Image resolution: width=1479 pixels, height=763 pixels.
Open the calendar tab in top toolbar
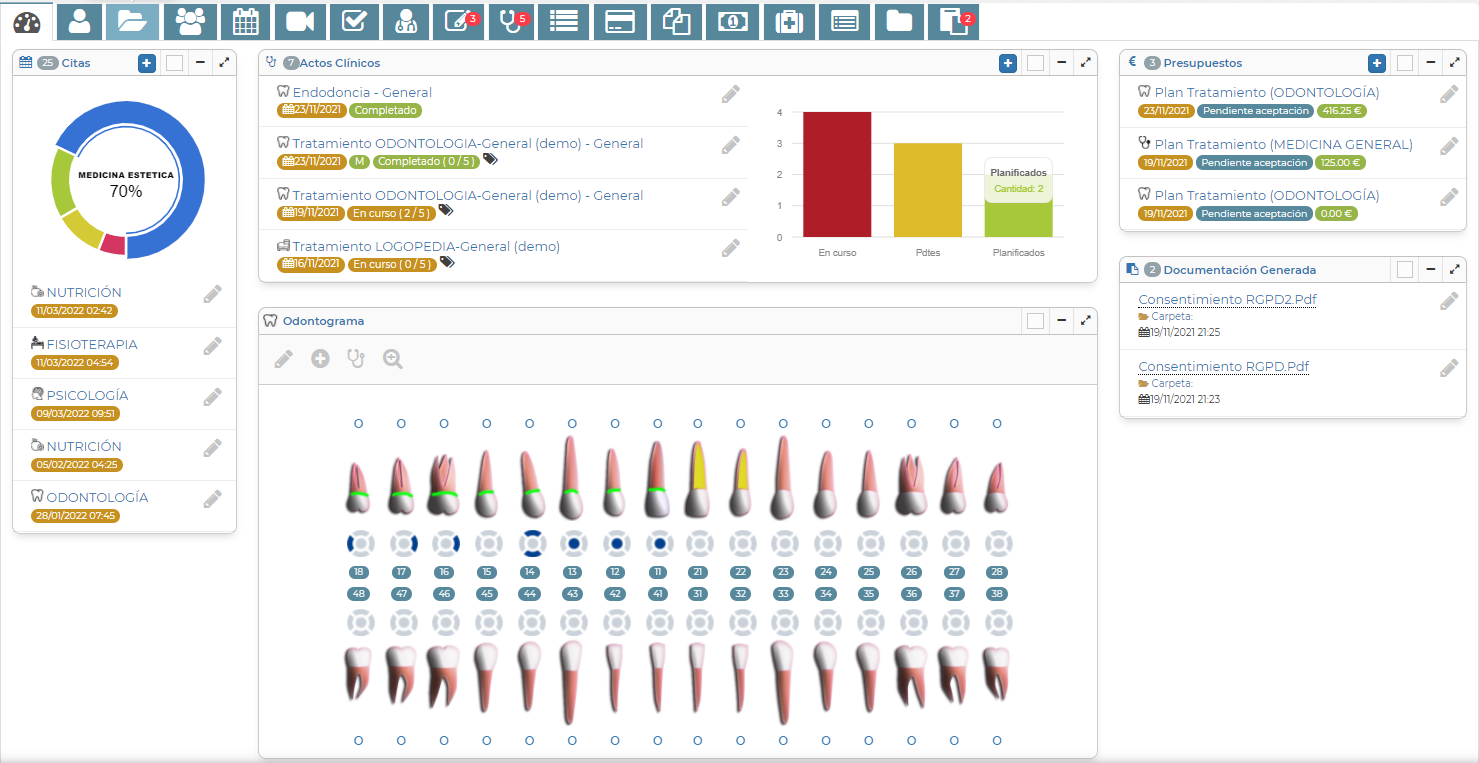[x=245, y=21]
